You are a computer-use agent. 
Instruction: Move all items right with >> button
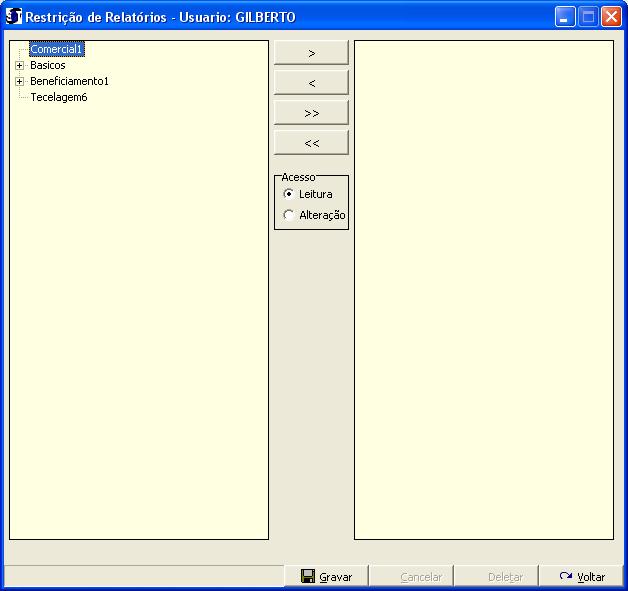pyautogui.click(x=311, y=112)
